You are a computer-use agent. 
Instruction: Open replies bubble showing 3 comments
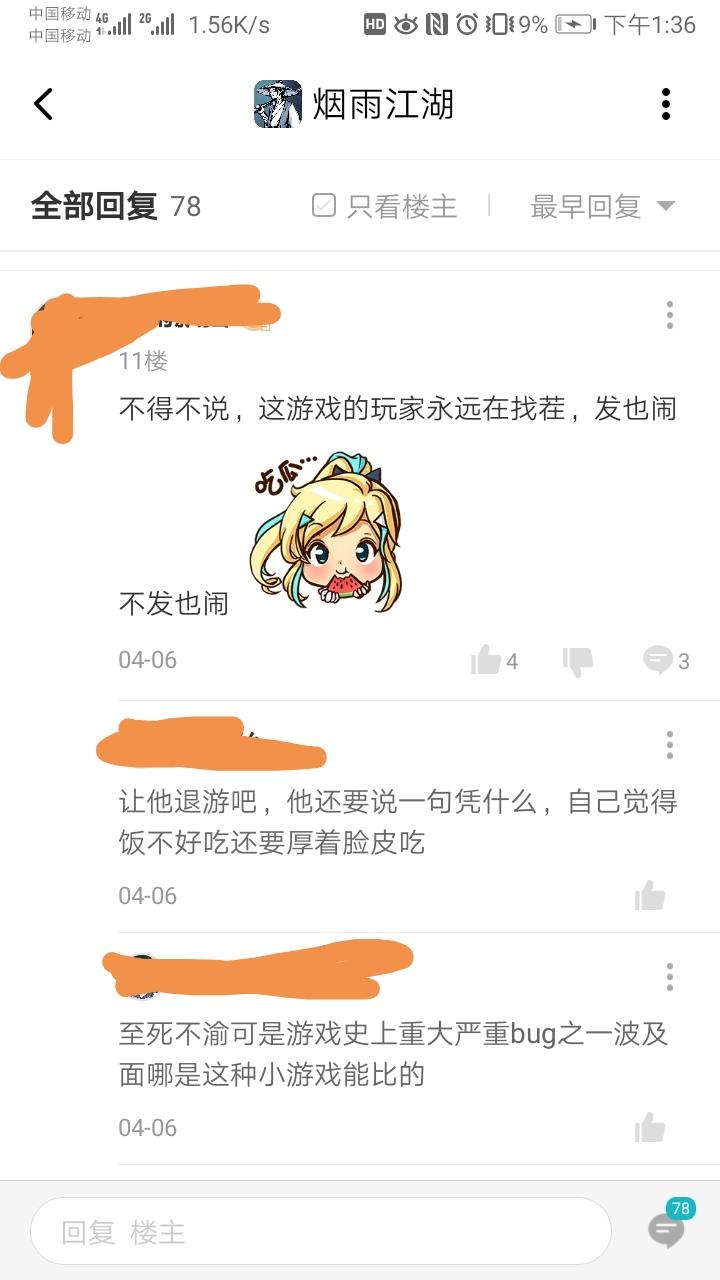coord(658,661)
